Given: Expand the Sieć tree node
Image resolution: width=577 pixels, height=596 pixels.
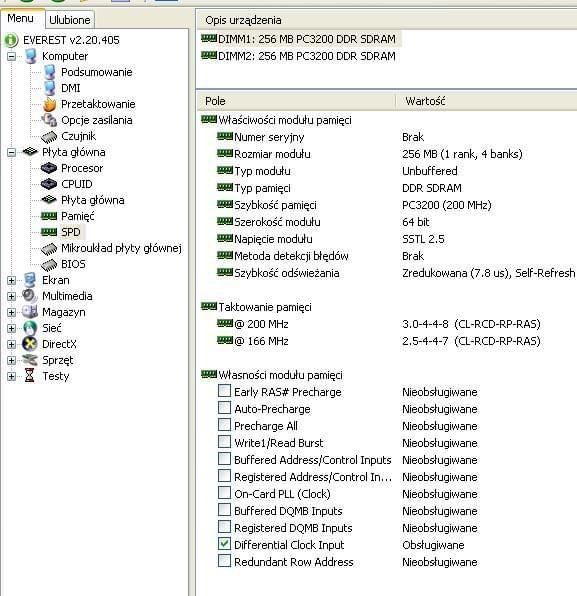Looking at the screenshot, I should (x=11, y=328).
